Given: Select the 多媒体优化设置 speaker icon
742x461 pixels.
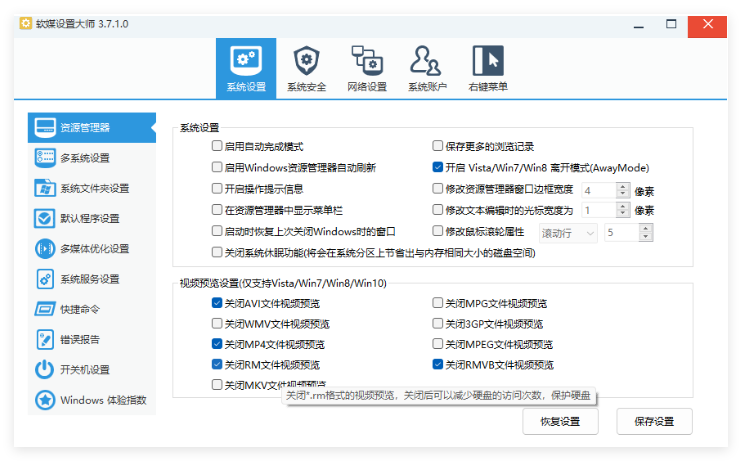Looking at the screenshot, I should click(45, 248).
